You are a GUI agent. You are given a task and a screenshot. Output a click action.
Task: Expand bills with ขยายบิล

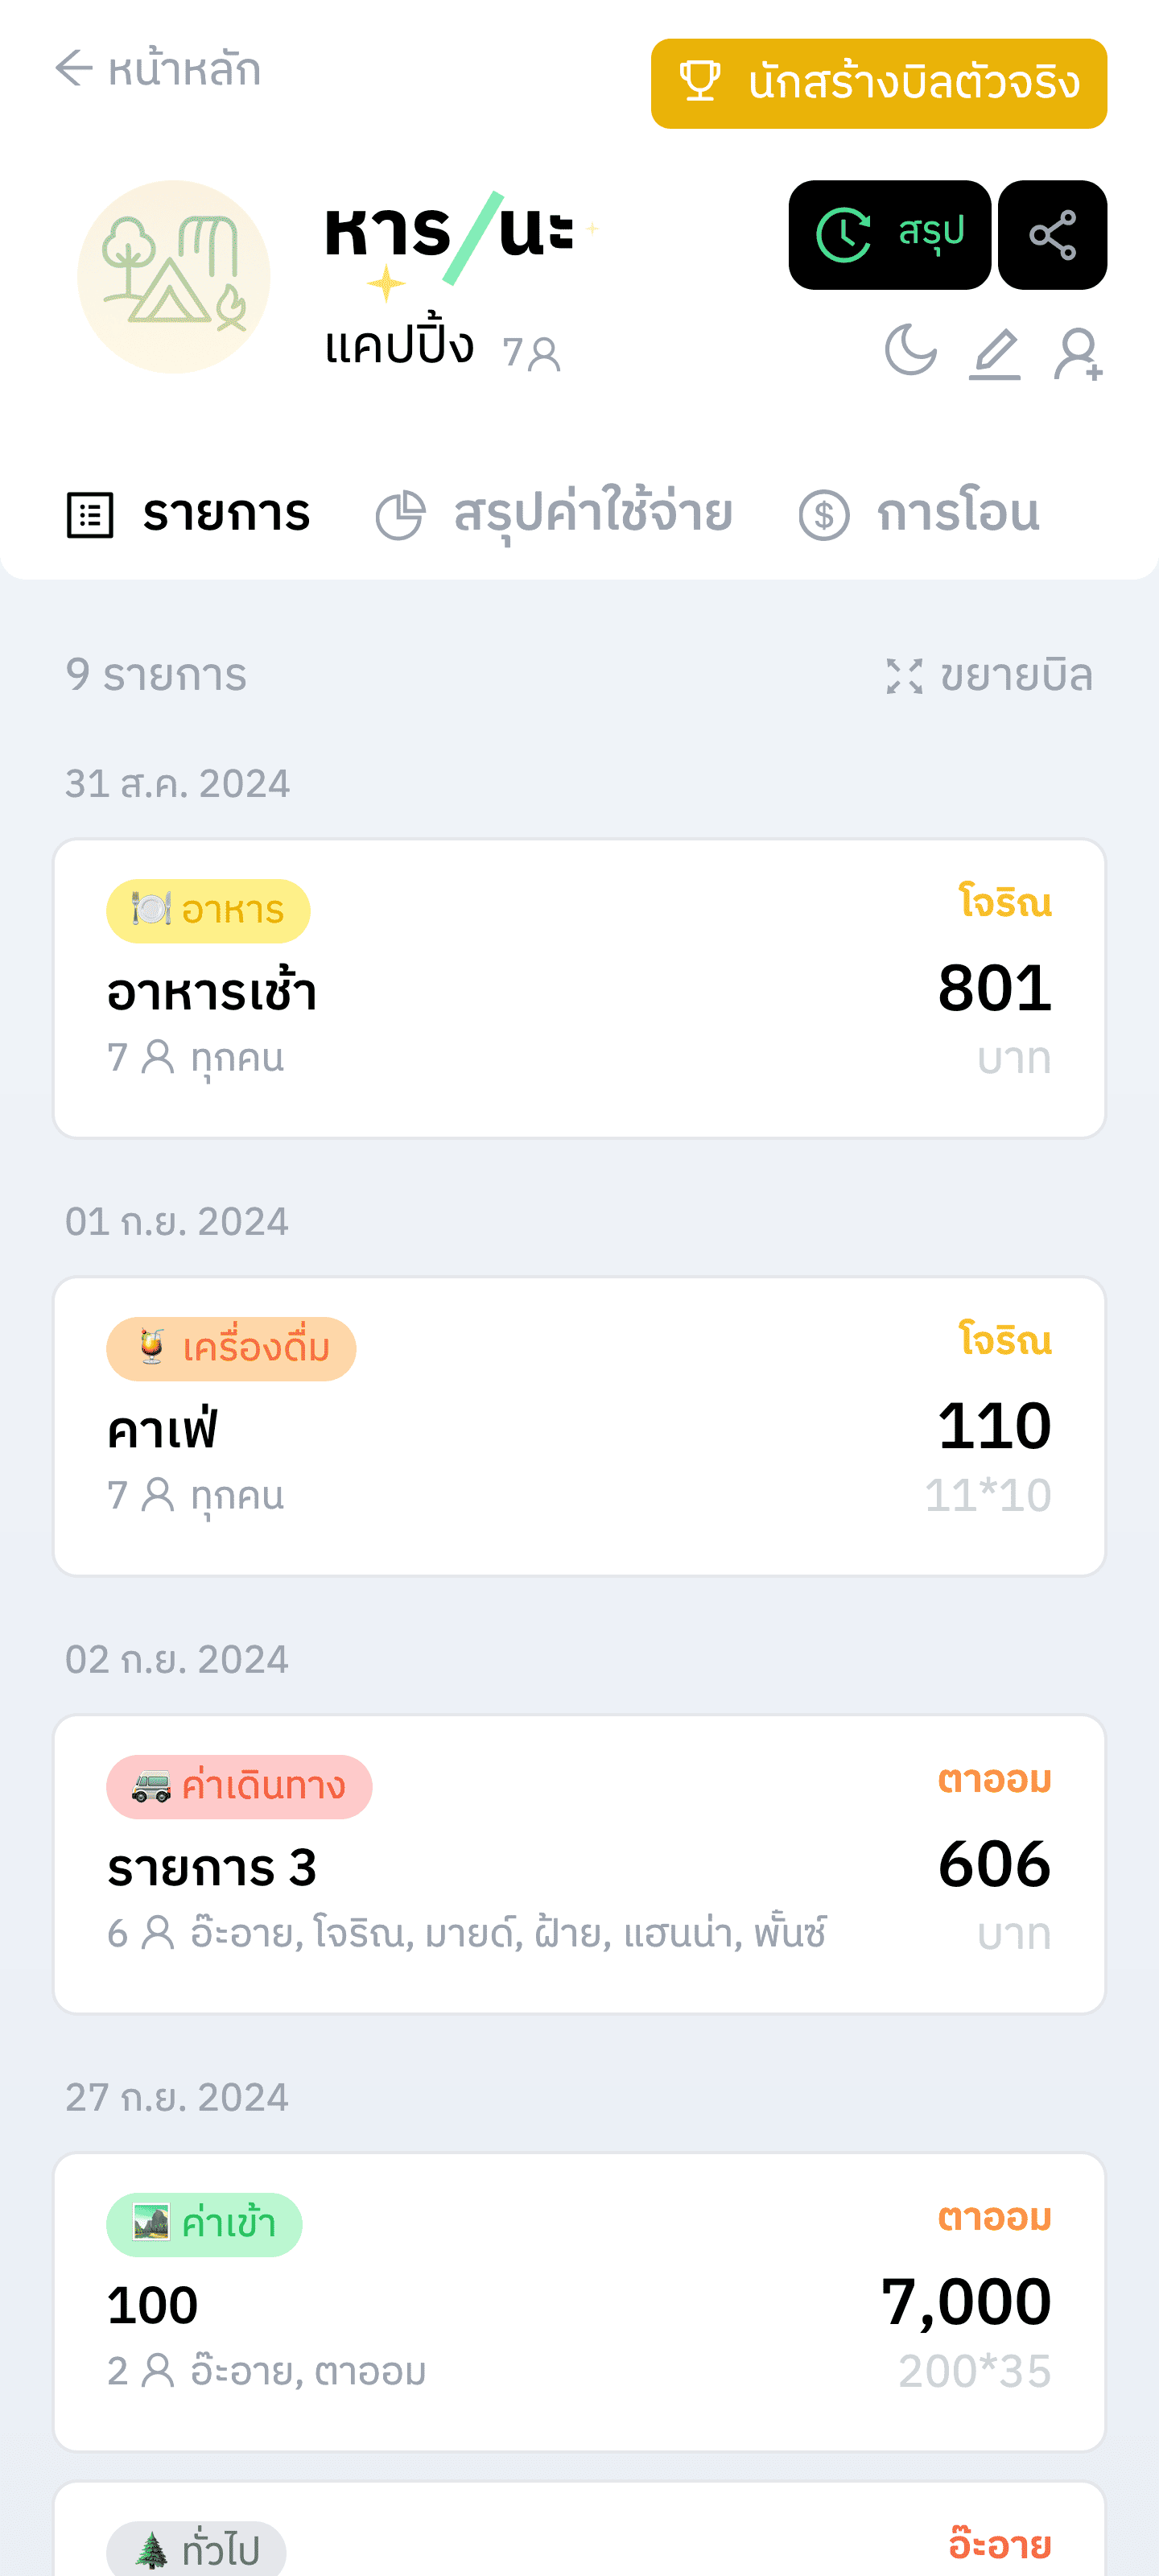pos(989,676)
